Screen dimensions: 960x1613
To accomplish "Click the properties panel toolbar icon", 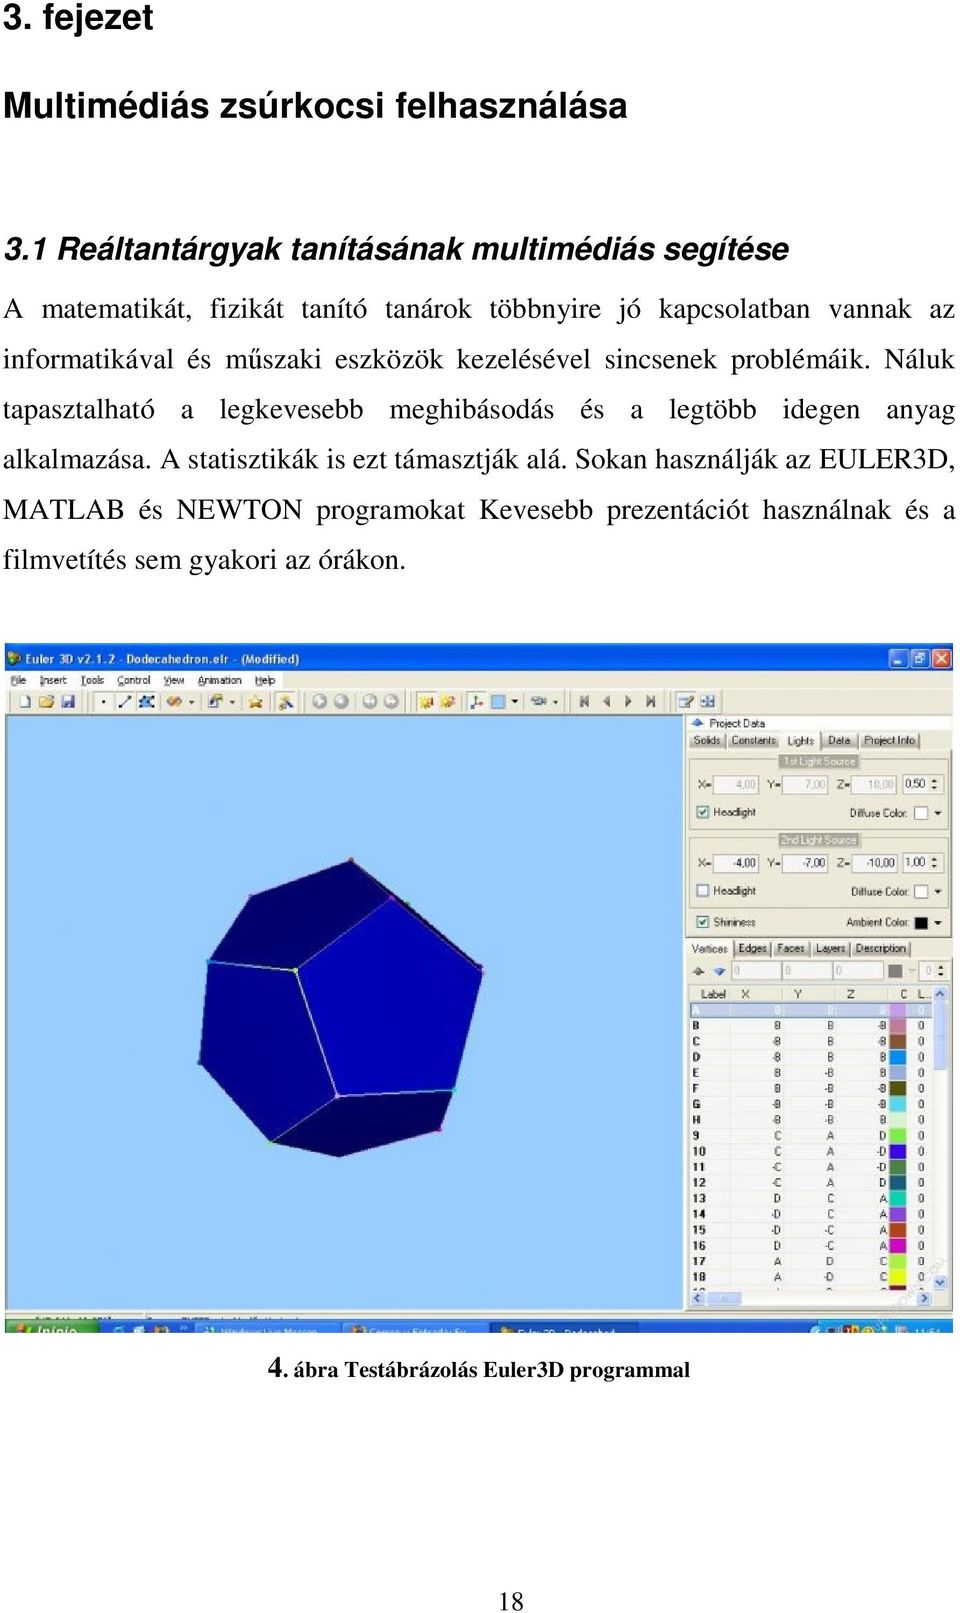I will coord(685,701).
